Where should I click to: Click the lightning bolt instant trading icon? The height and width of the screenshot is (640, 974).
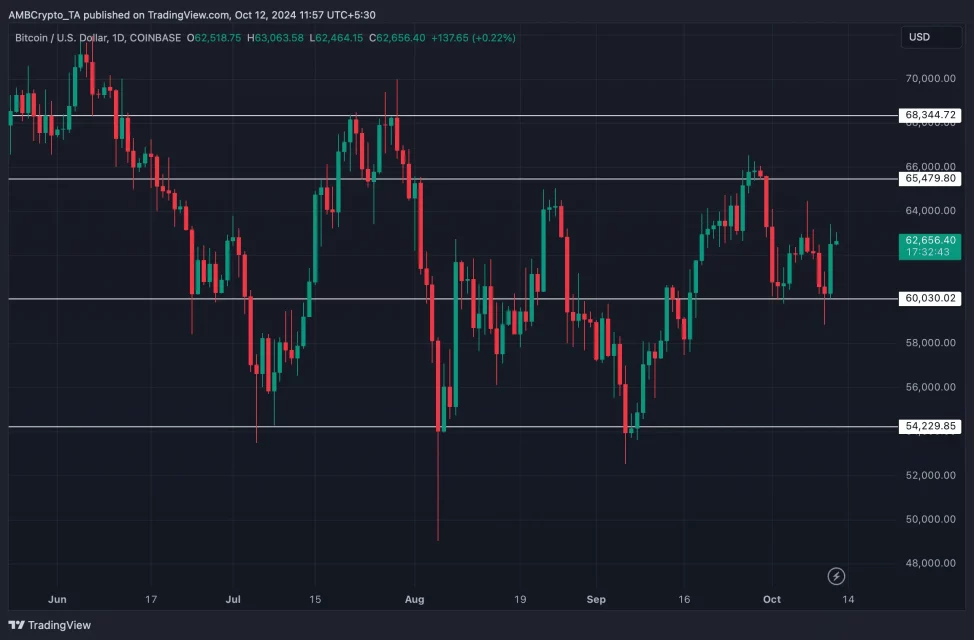point(836,576)
